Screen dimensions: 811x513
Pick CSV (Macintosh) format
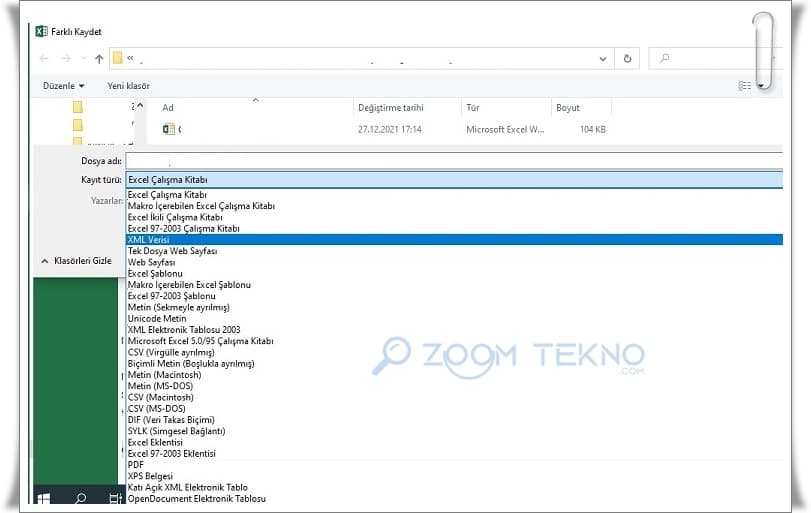454,398
